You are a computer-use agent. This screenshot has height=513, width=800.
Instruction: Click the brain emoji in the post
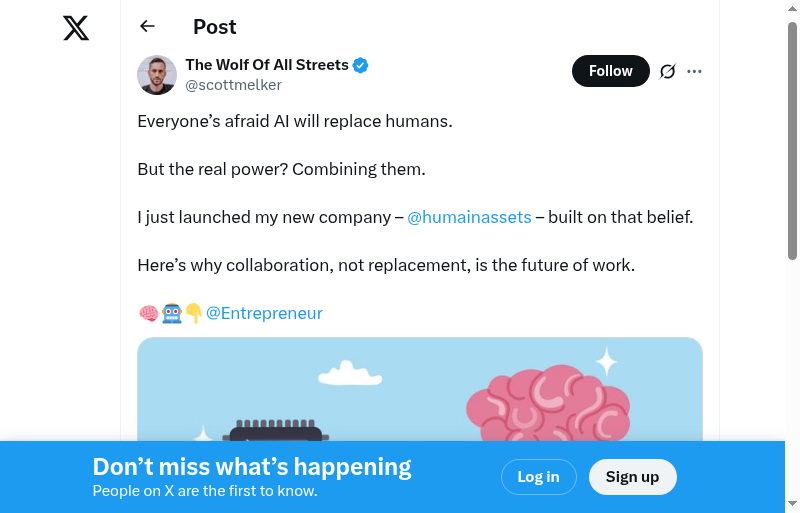coord(148,314)
